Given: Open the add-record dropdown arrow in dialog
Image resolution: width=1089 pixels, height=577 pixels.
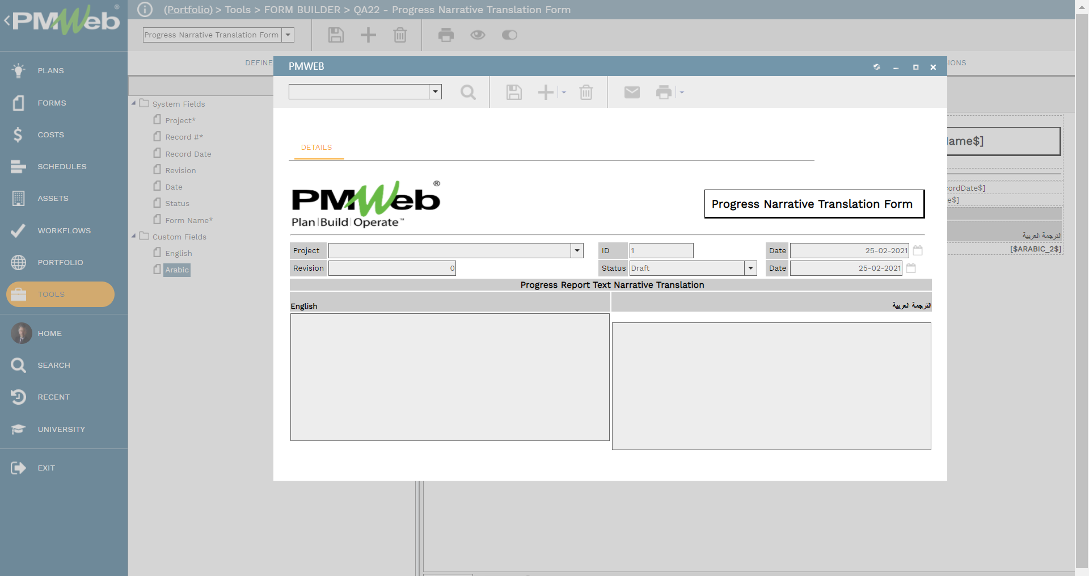Looking at the screenshot, I should pos(563,92).
